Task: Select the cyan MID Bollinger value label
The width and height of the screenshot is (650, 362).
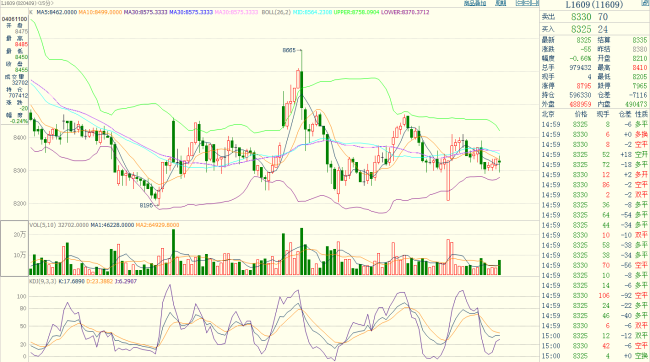Action: tap(312, 12)
